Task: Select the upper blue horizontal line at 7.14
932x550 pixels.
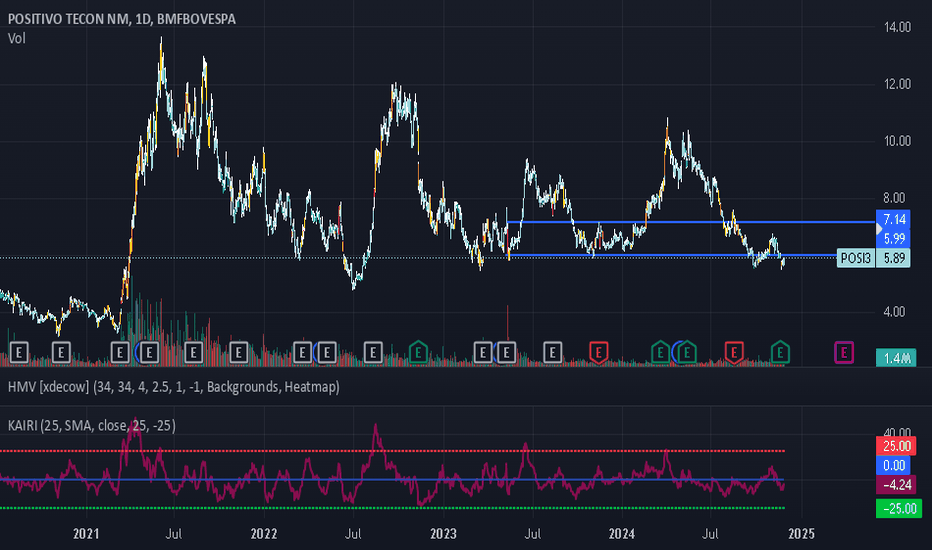Action: coord(691,222)
